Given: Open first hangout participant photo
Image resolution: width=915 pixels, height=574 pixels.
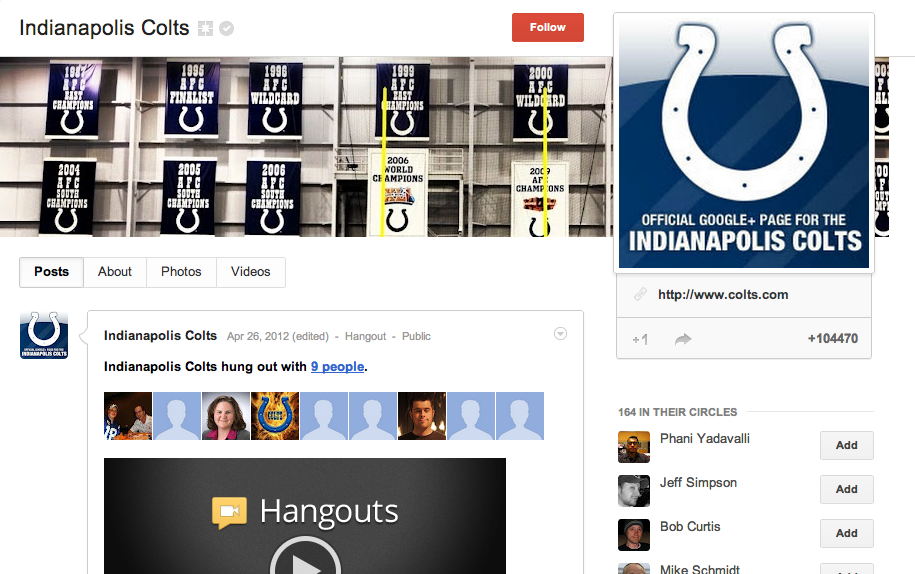Looking at the screenshot, I should (128, 416).
